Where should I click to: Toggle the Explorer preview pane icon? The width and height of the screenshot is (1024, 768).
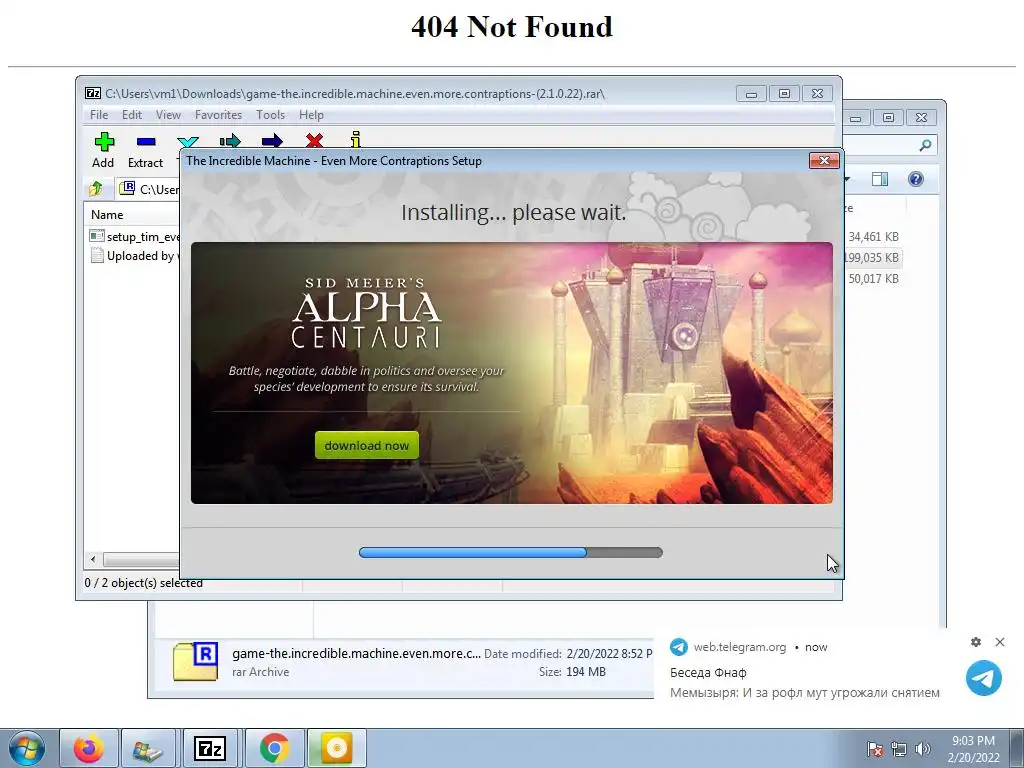880,179
